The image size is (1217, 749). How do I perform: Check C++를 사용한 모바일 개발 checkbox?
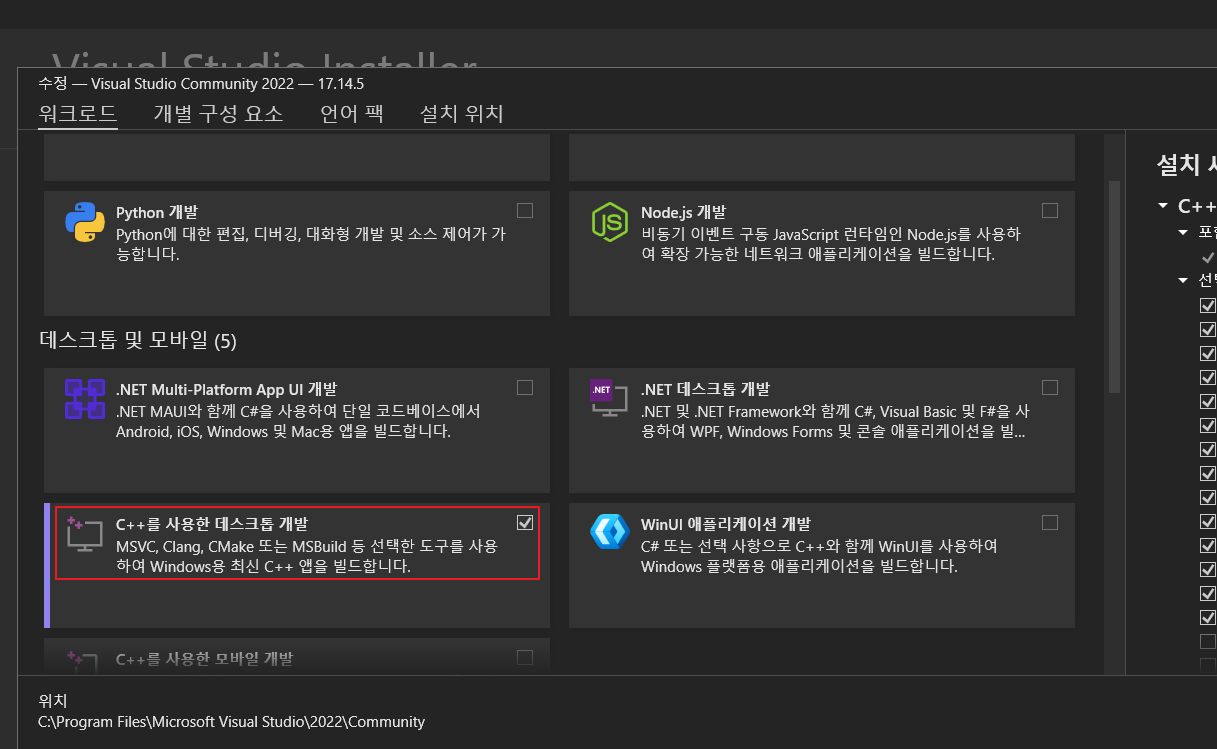pos(525,657)
